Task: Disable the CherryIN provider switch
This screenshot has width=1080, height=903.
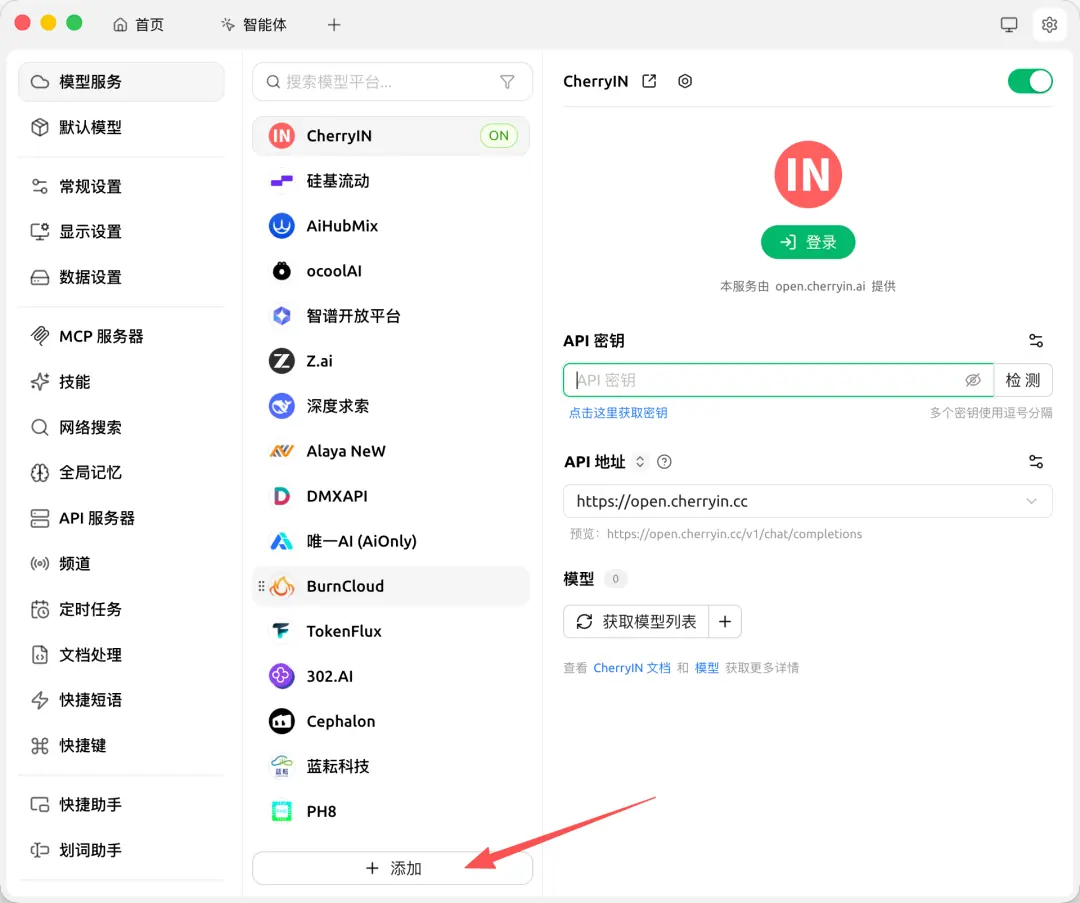Action: pos(1030,81)
